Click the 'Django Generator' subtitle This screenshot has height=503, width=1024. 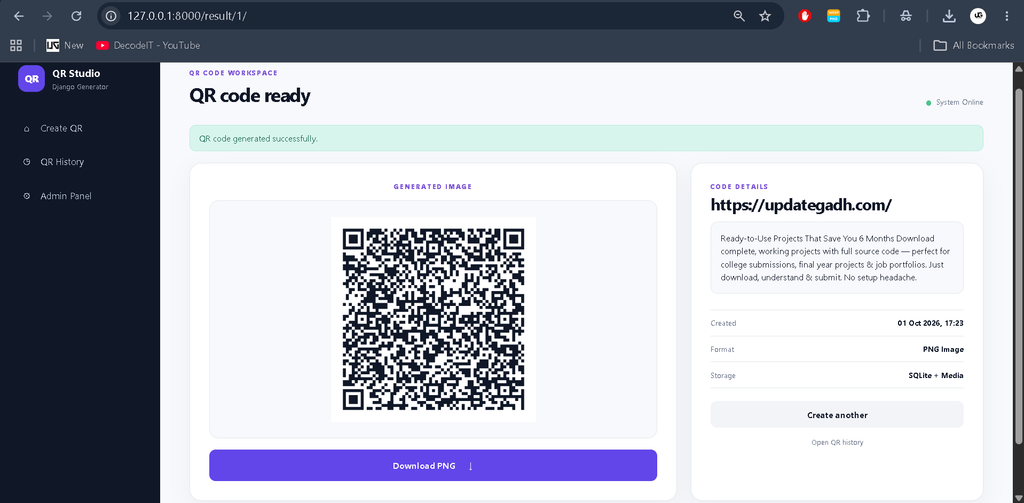(80, 87)
